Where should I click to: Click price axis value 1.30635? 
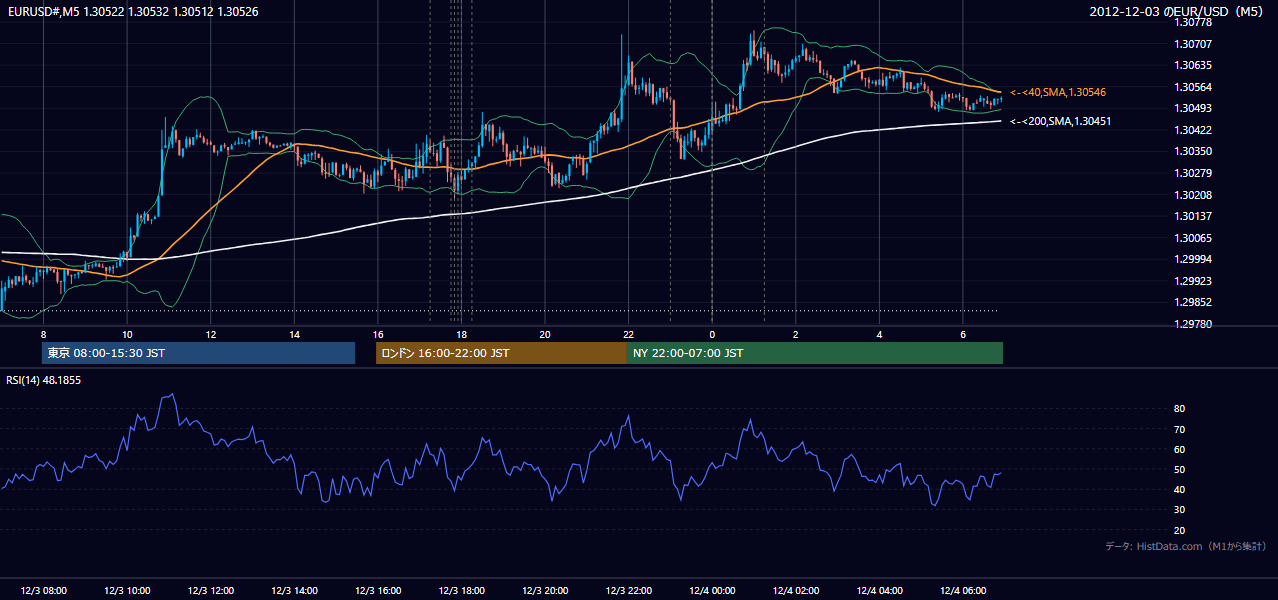tap(1194, 65)
